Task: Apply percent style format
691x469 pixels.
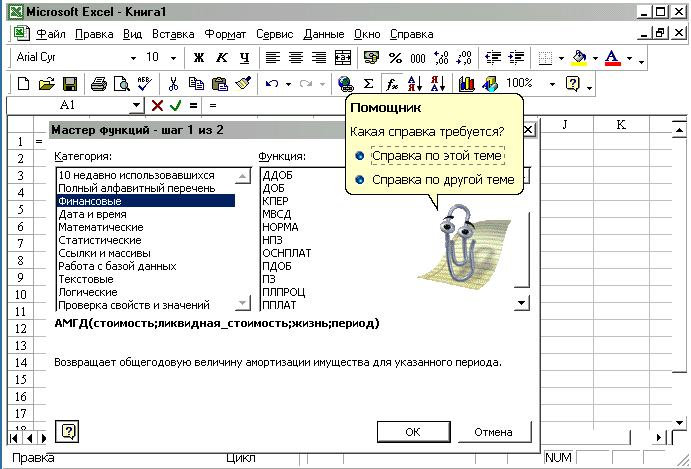Action: pyautogui.click(x=395, y=58)
